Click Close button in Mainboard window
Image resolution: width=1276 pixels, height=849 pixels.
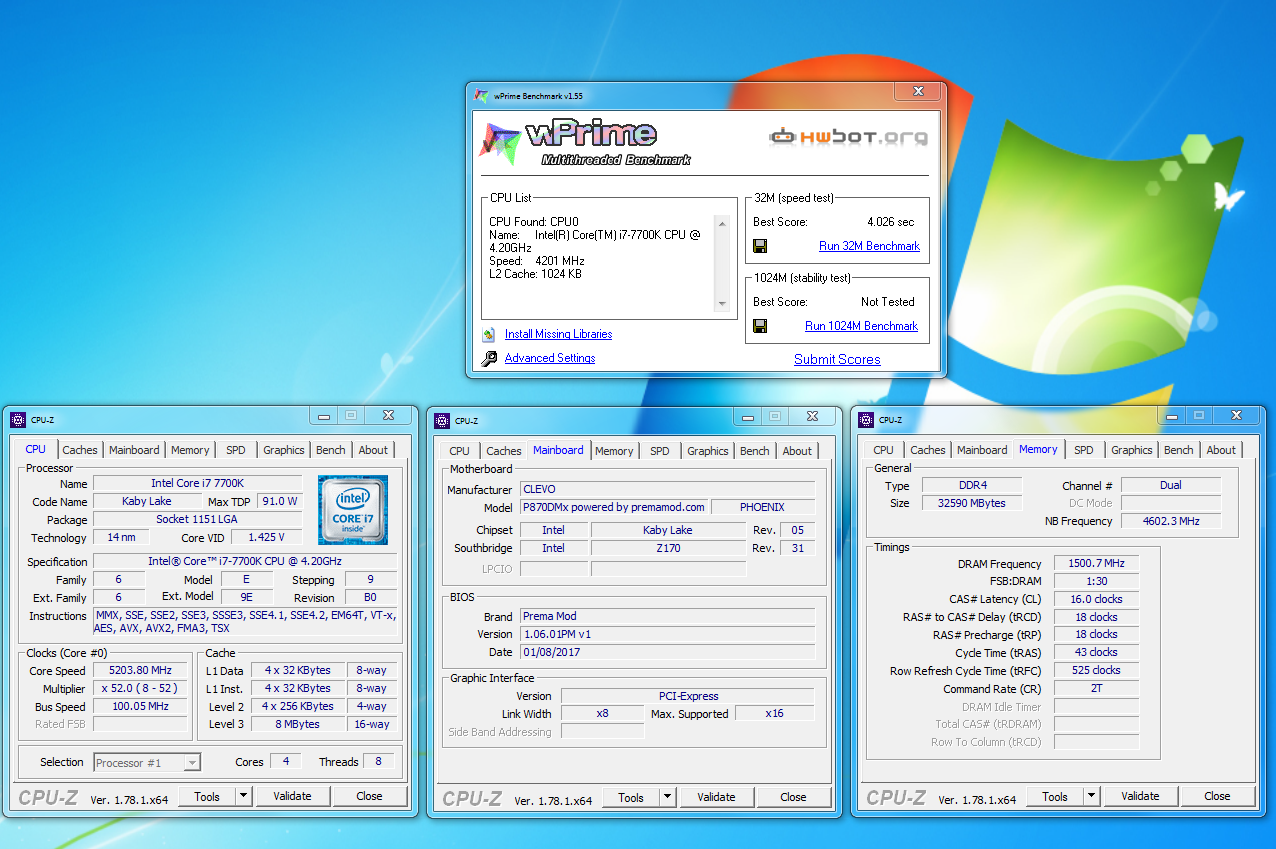tap(793, 797)
